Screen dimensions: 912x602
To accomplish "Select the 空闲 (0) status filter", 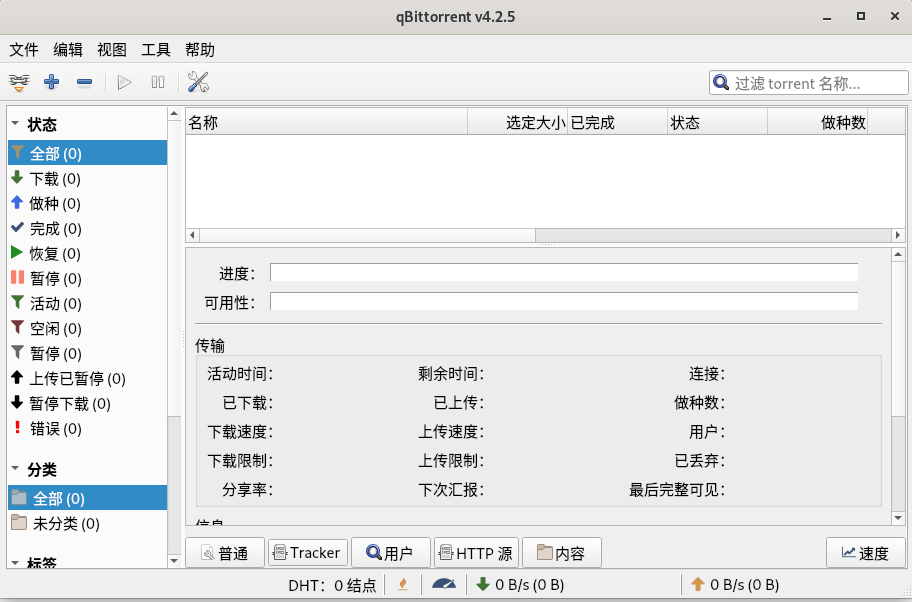I will [x=87, y=329].
